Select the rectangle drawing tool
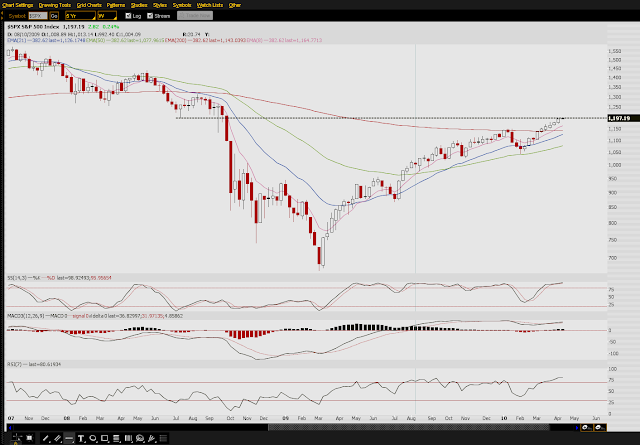 point(104,438)
